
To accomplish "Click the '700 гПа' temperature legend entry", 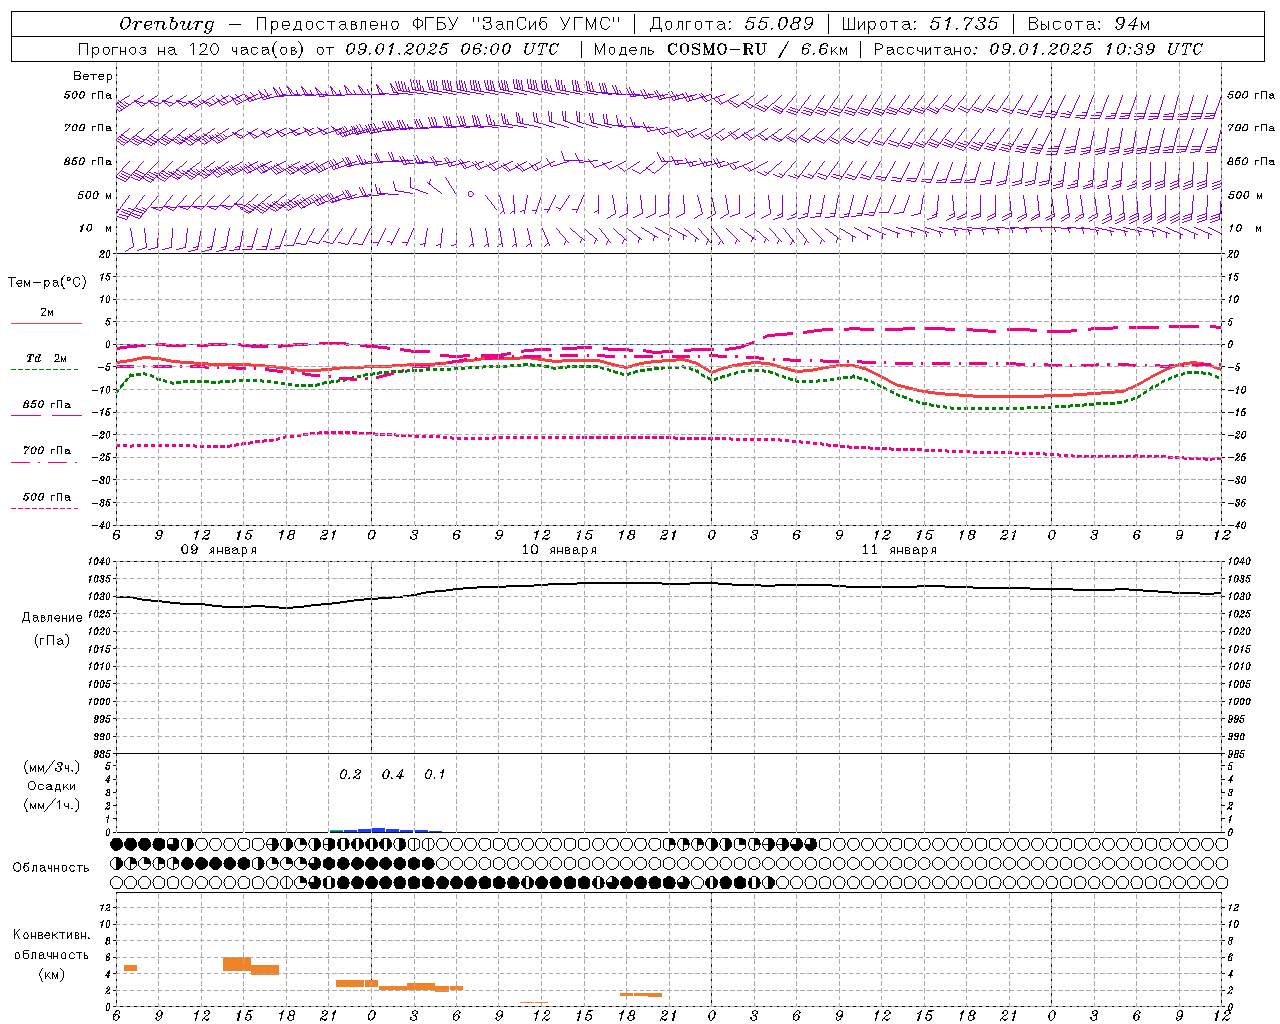I will [47, 450].
